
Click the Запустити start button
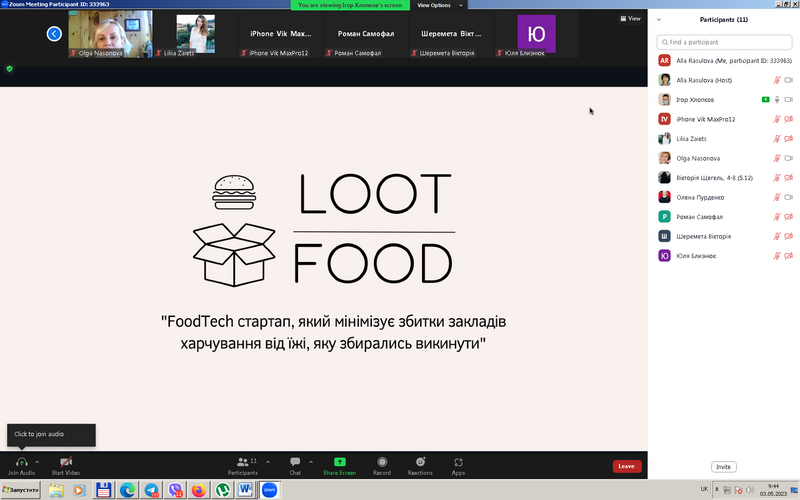(20, 490)
